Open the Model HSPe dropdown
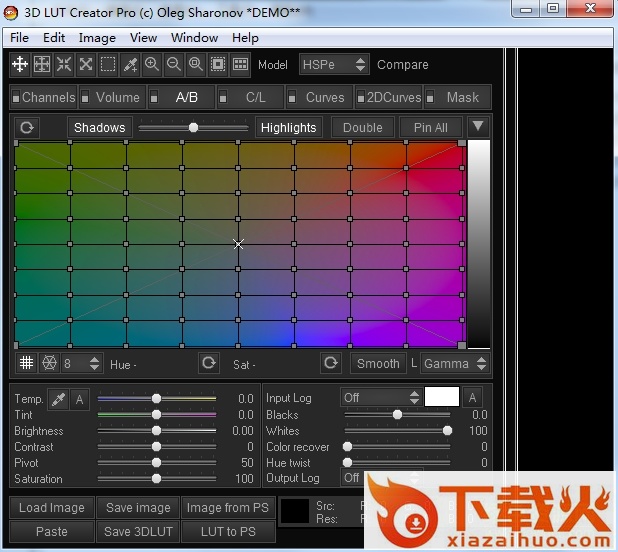 click(334, 64)
